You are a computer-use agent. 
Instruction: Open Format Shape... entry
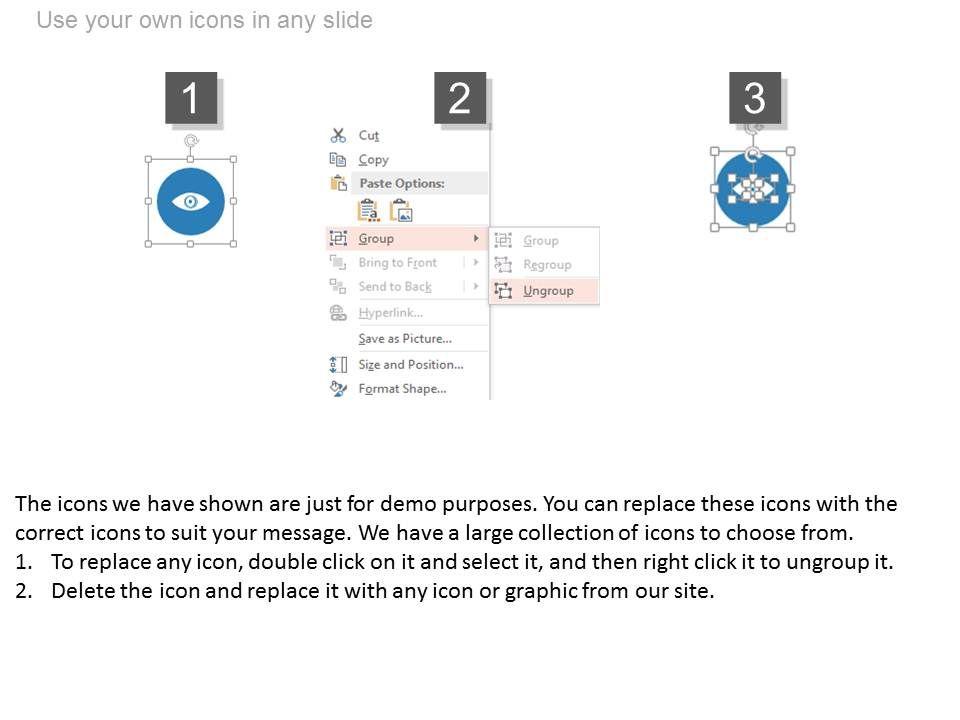[x=402, y=389]
